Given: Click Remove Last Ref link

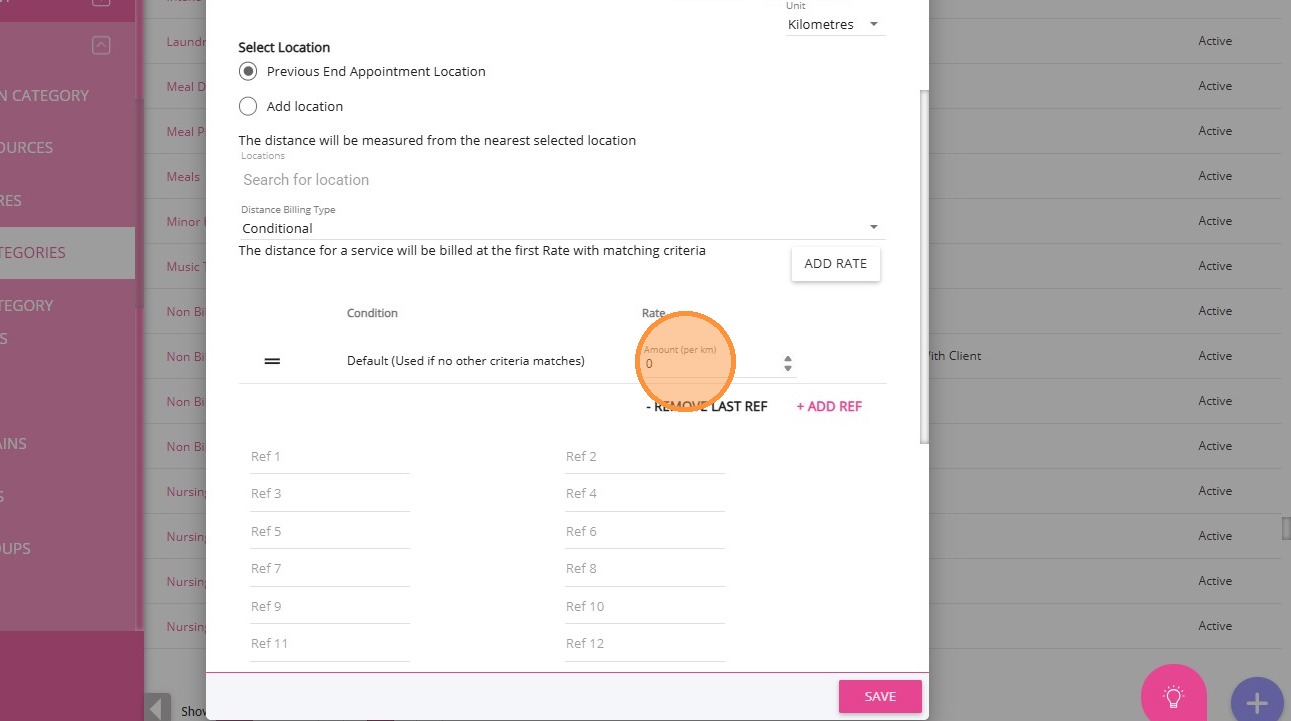Looking at the screenshot, I should [x=706, y=406].
